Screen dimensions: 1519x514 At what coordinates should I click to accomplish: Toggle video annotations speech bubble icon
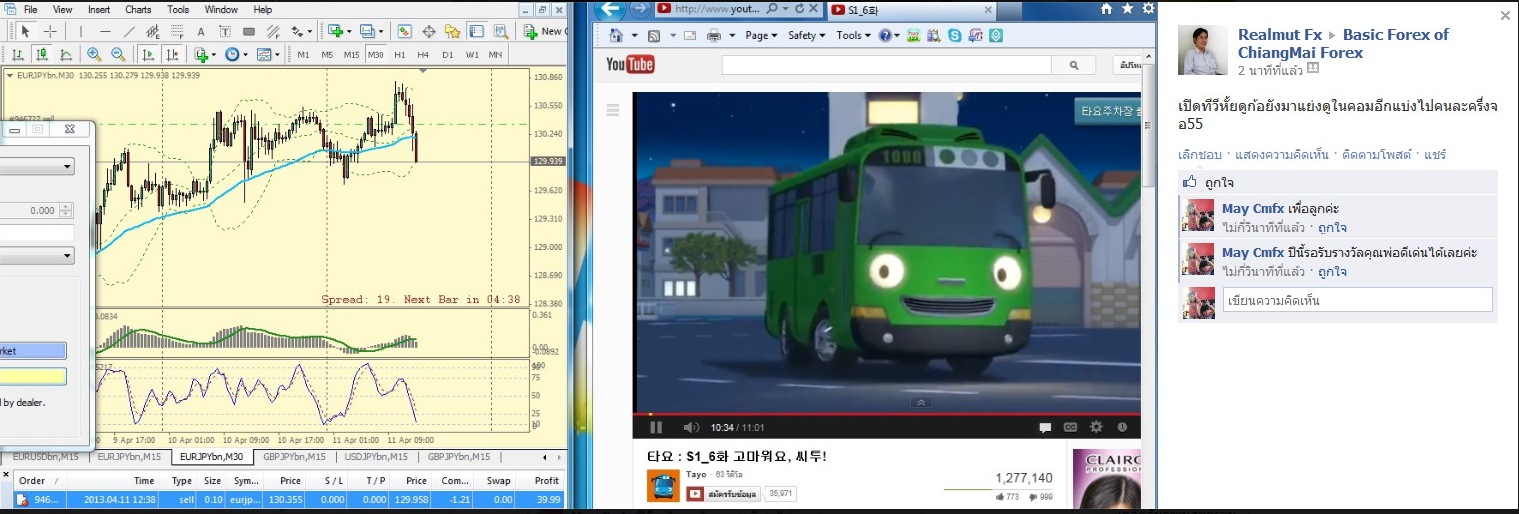pyautogui.click(x=1045, y=427)
